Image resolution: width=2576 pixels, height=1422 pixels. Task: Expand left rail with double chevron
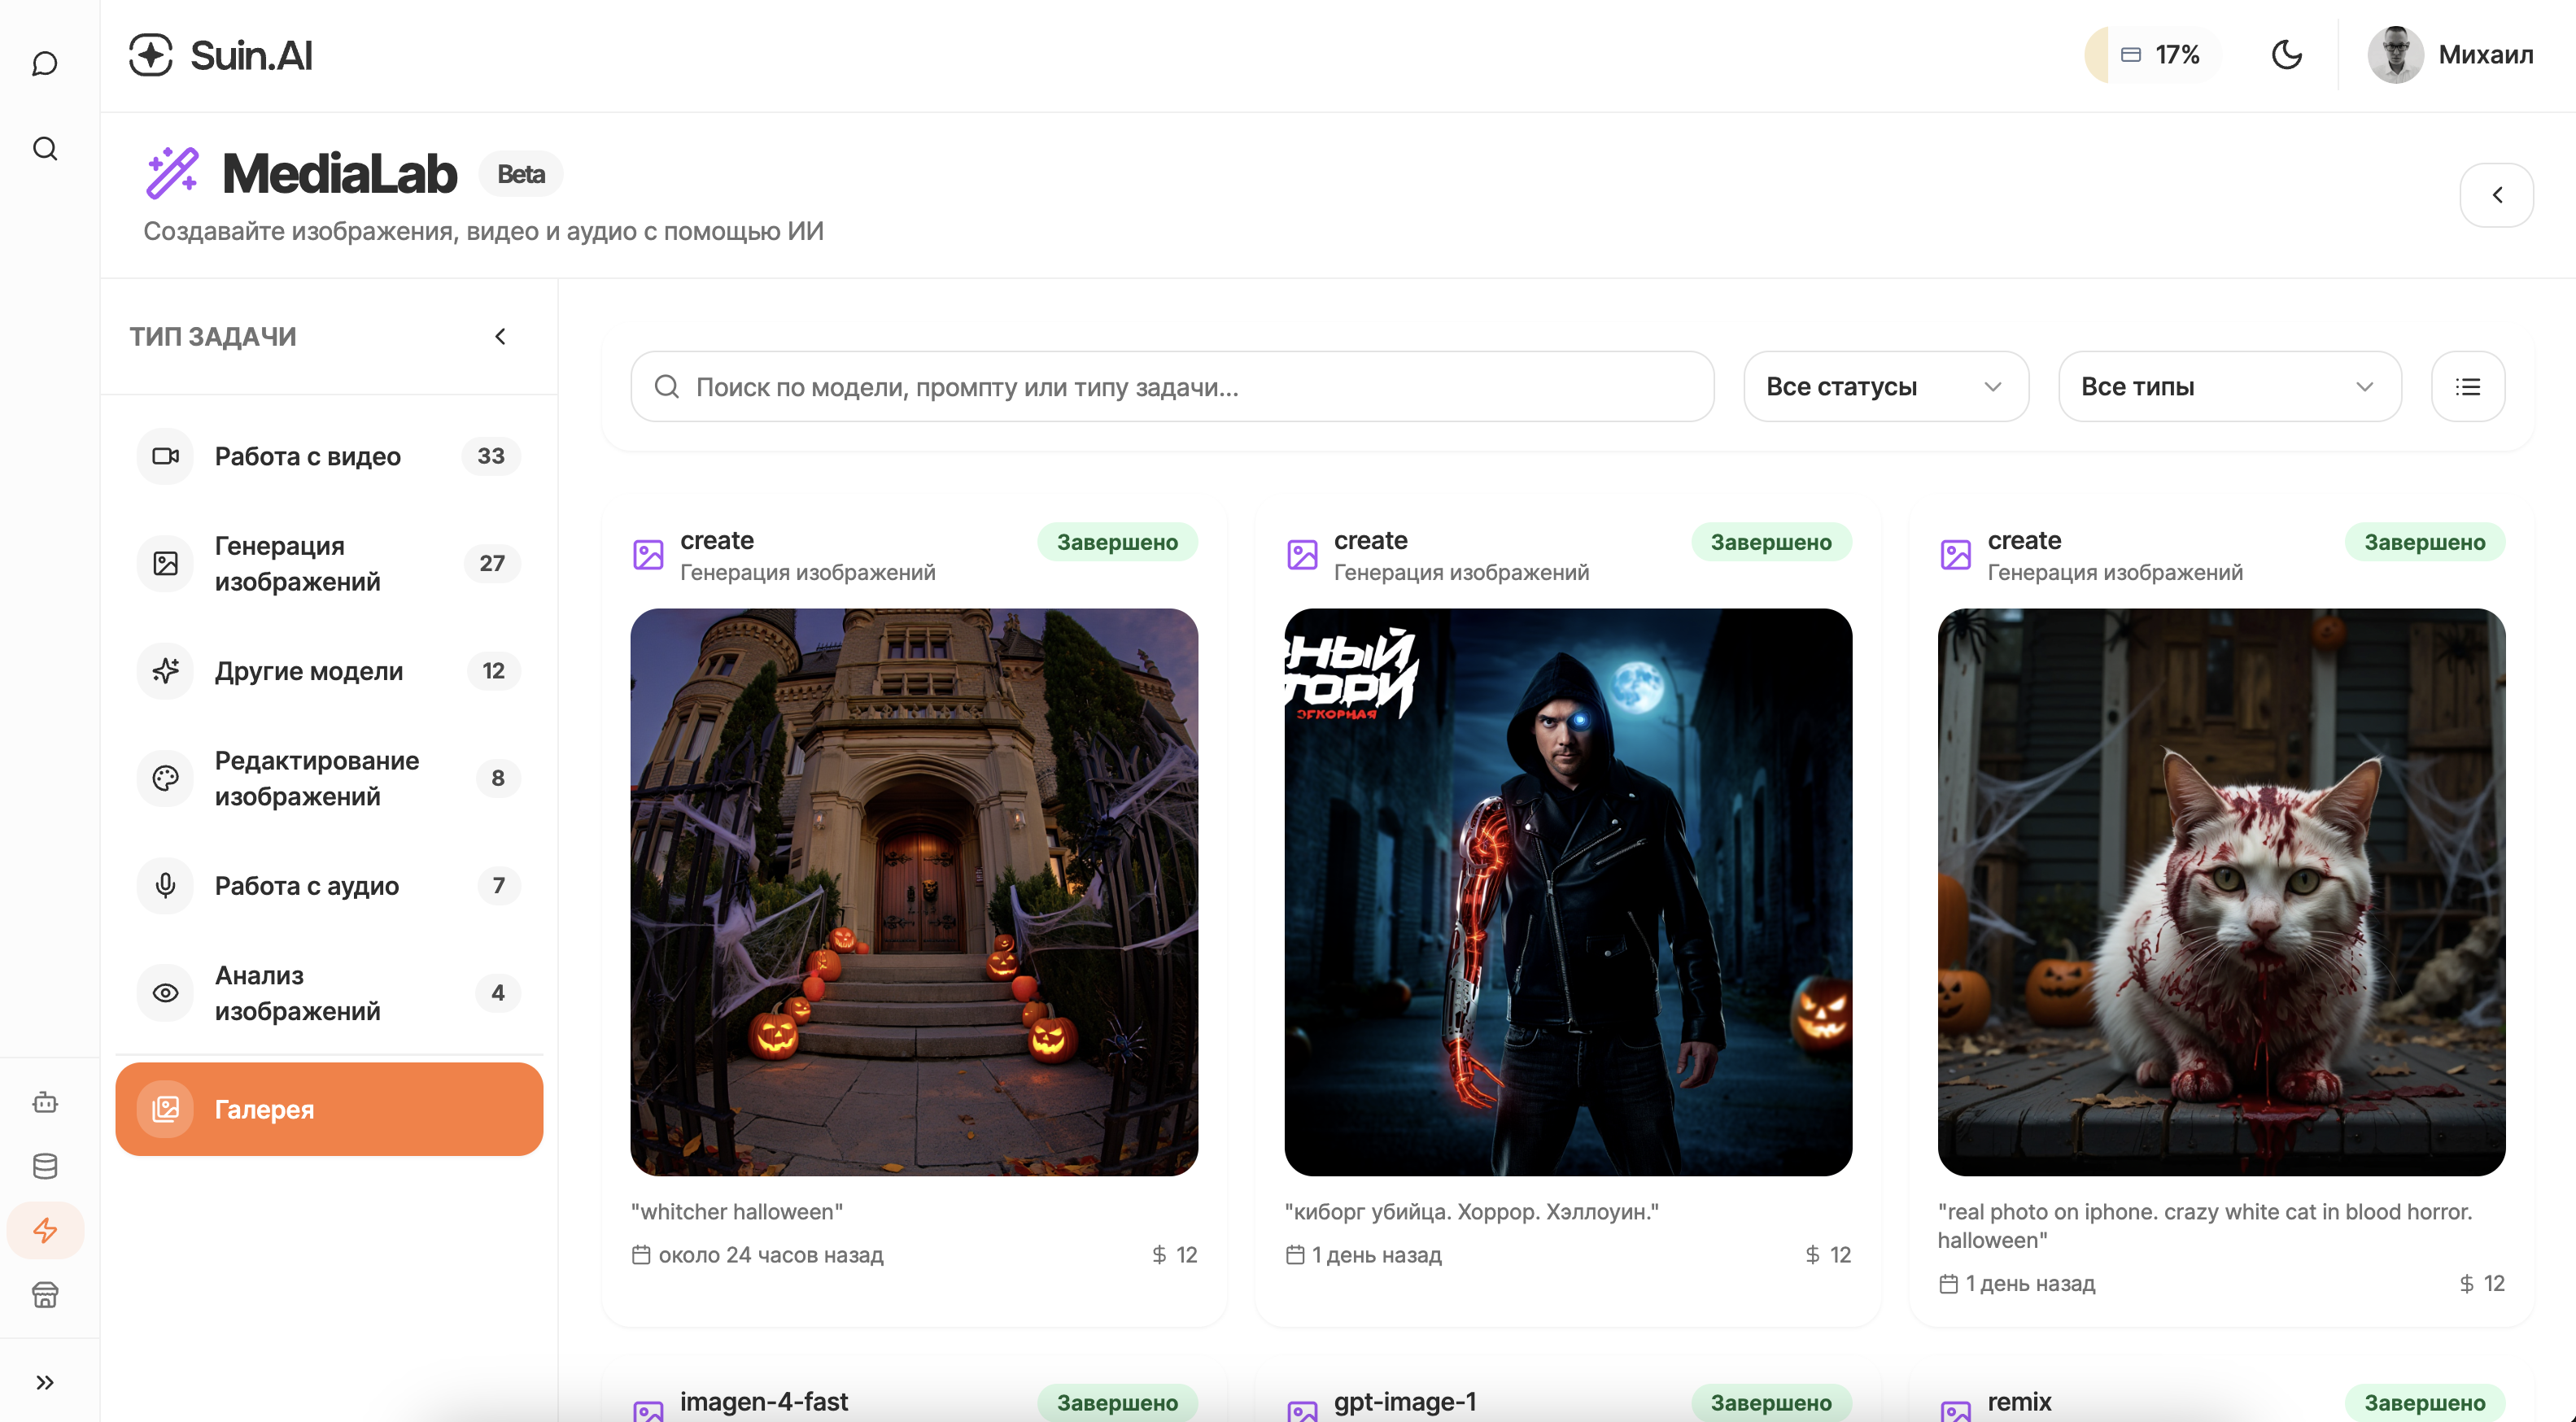[45, 1382]
